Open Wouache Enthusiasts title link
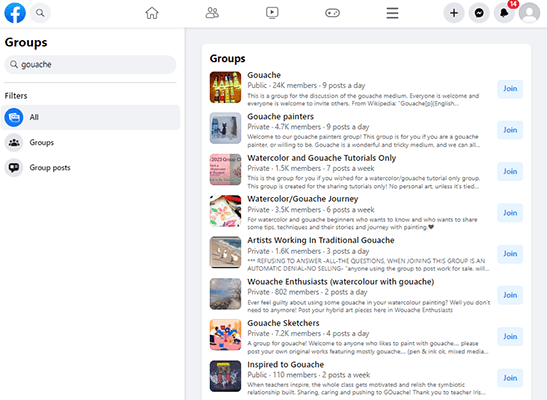Viewport: 547px width, 400px height. (x=341, y=282)
